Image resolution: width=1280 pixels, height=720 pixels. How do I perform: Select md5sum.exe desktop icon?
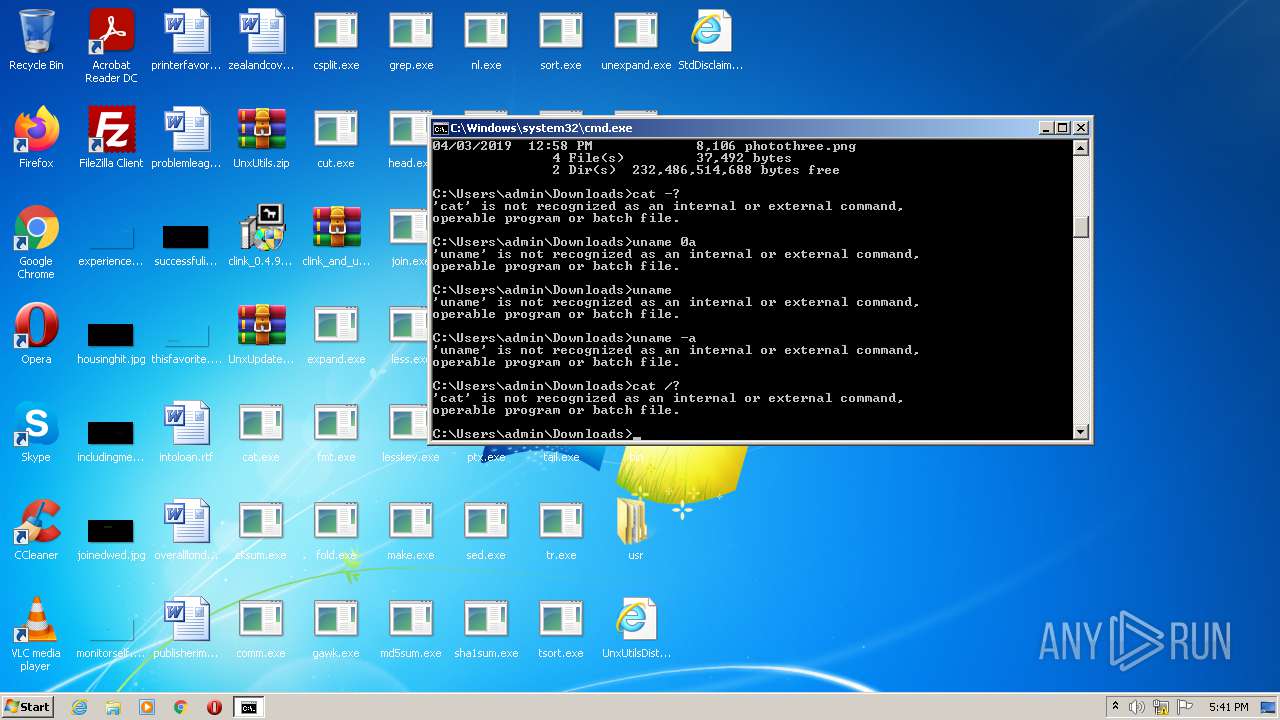pyautogui.click(x=411, y=628)
